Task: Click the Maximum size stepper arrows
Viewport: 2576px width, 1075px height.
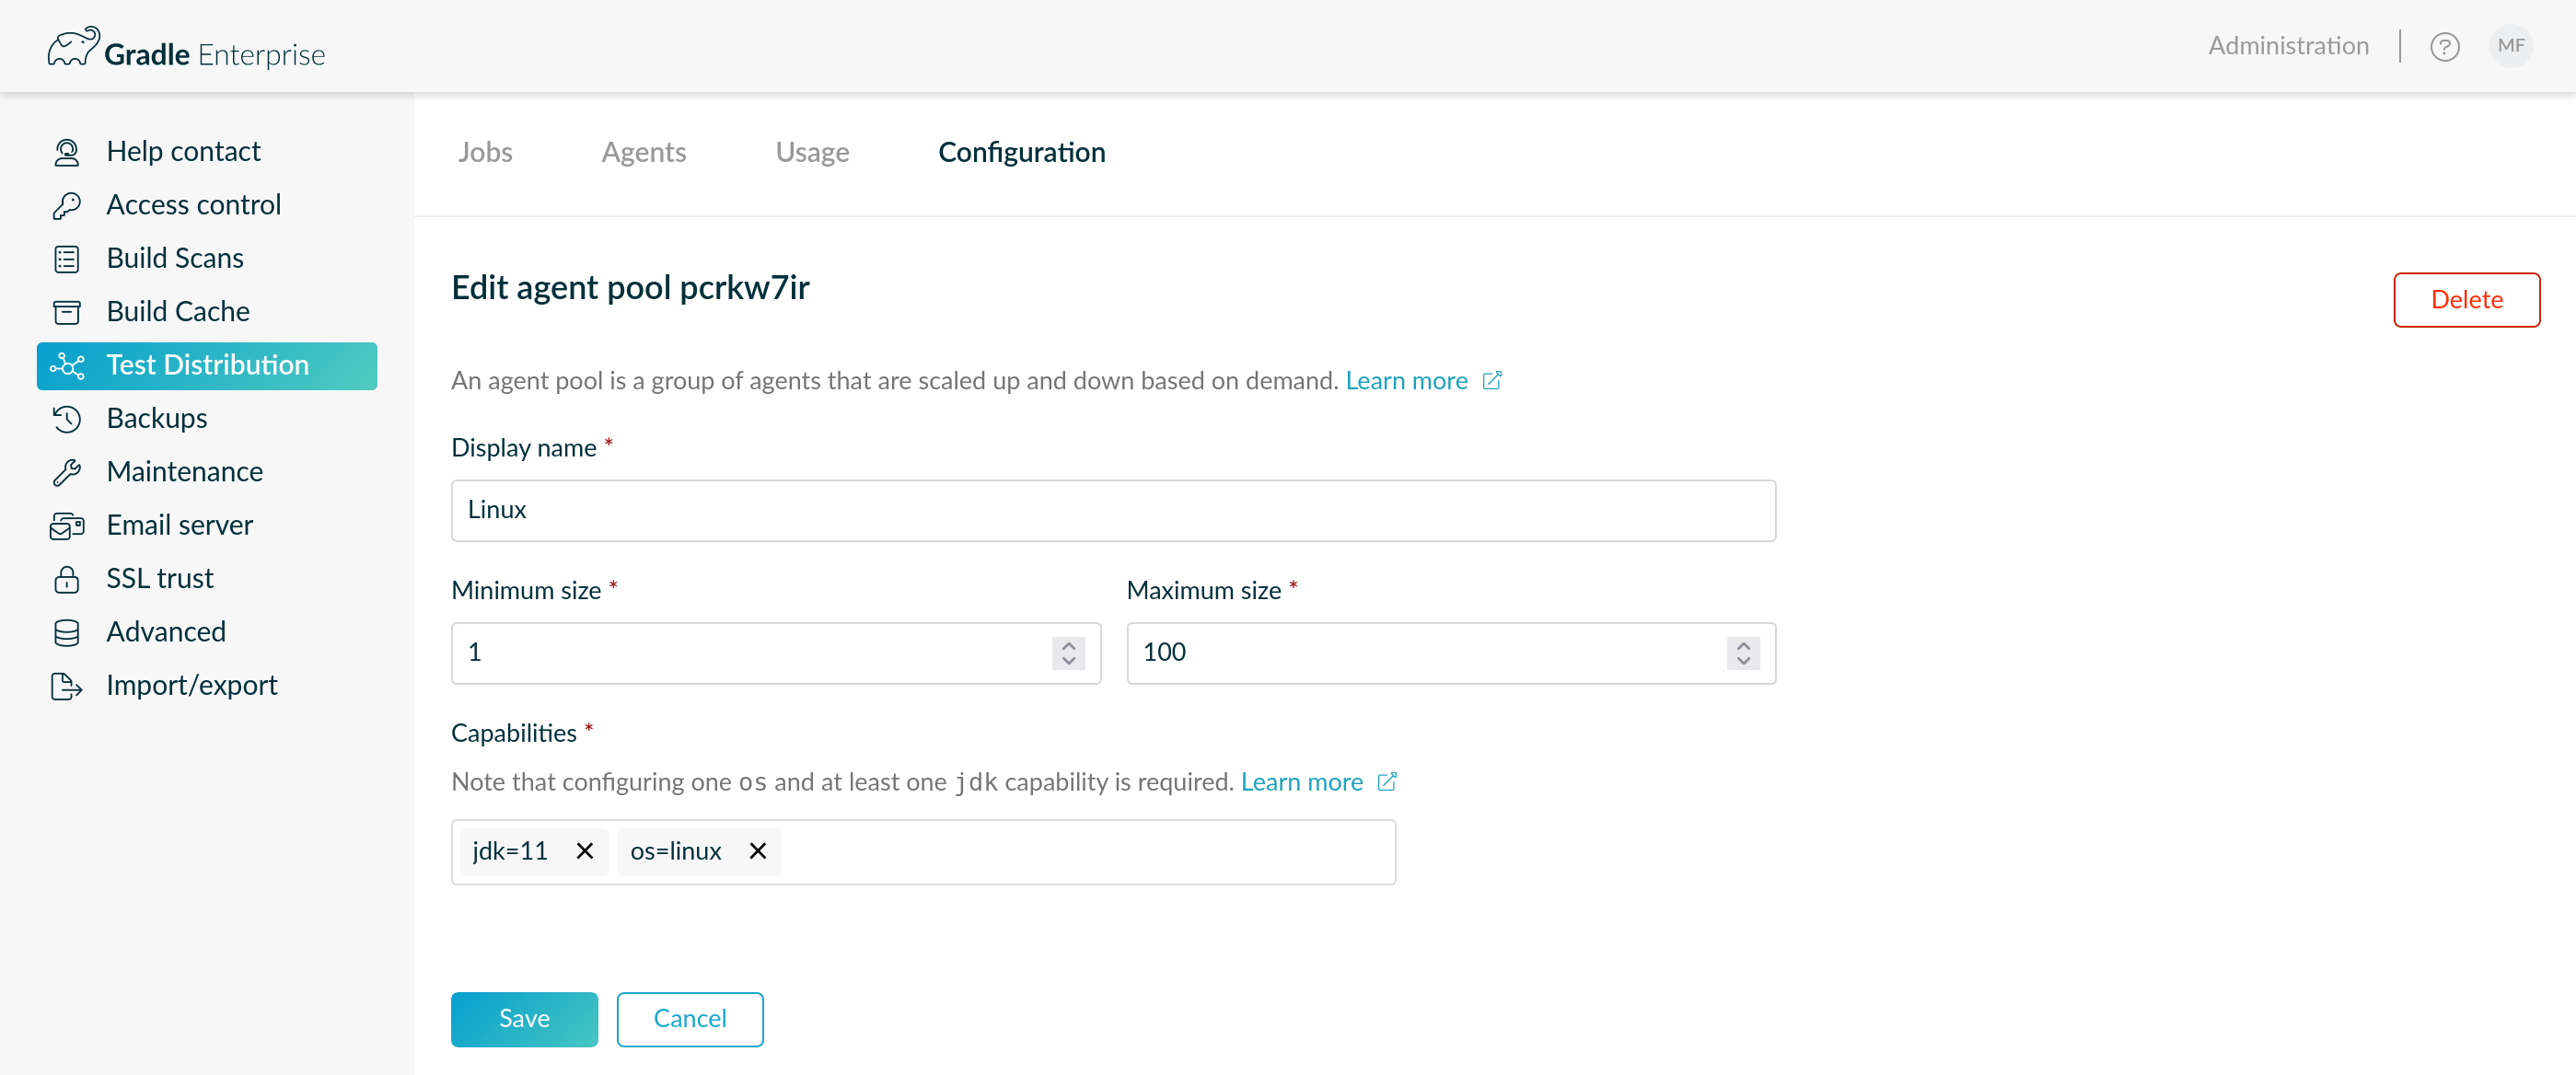Action: (x=1743, y=653)
